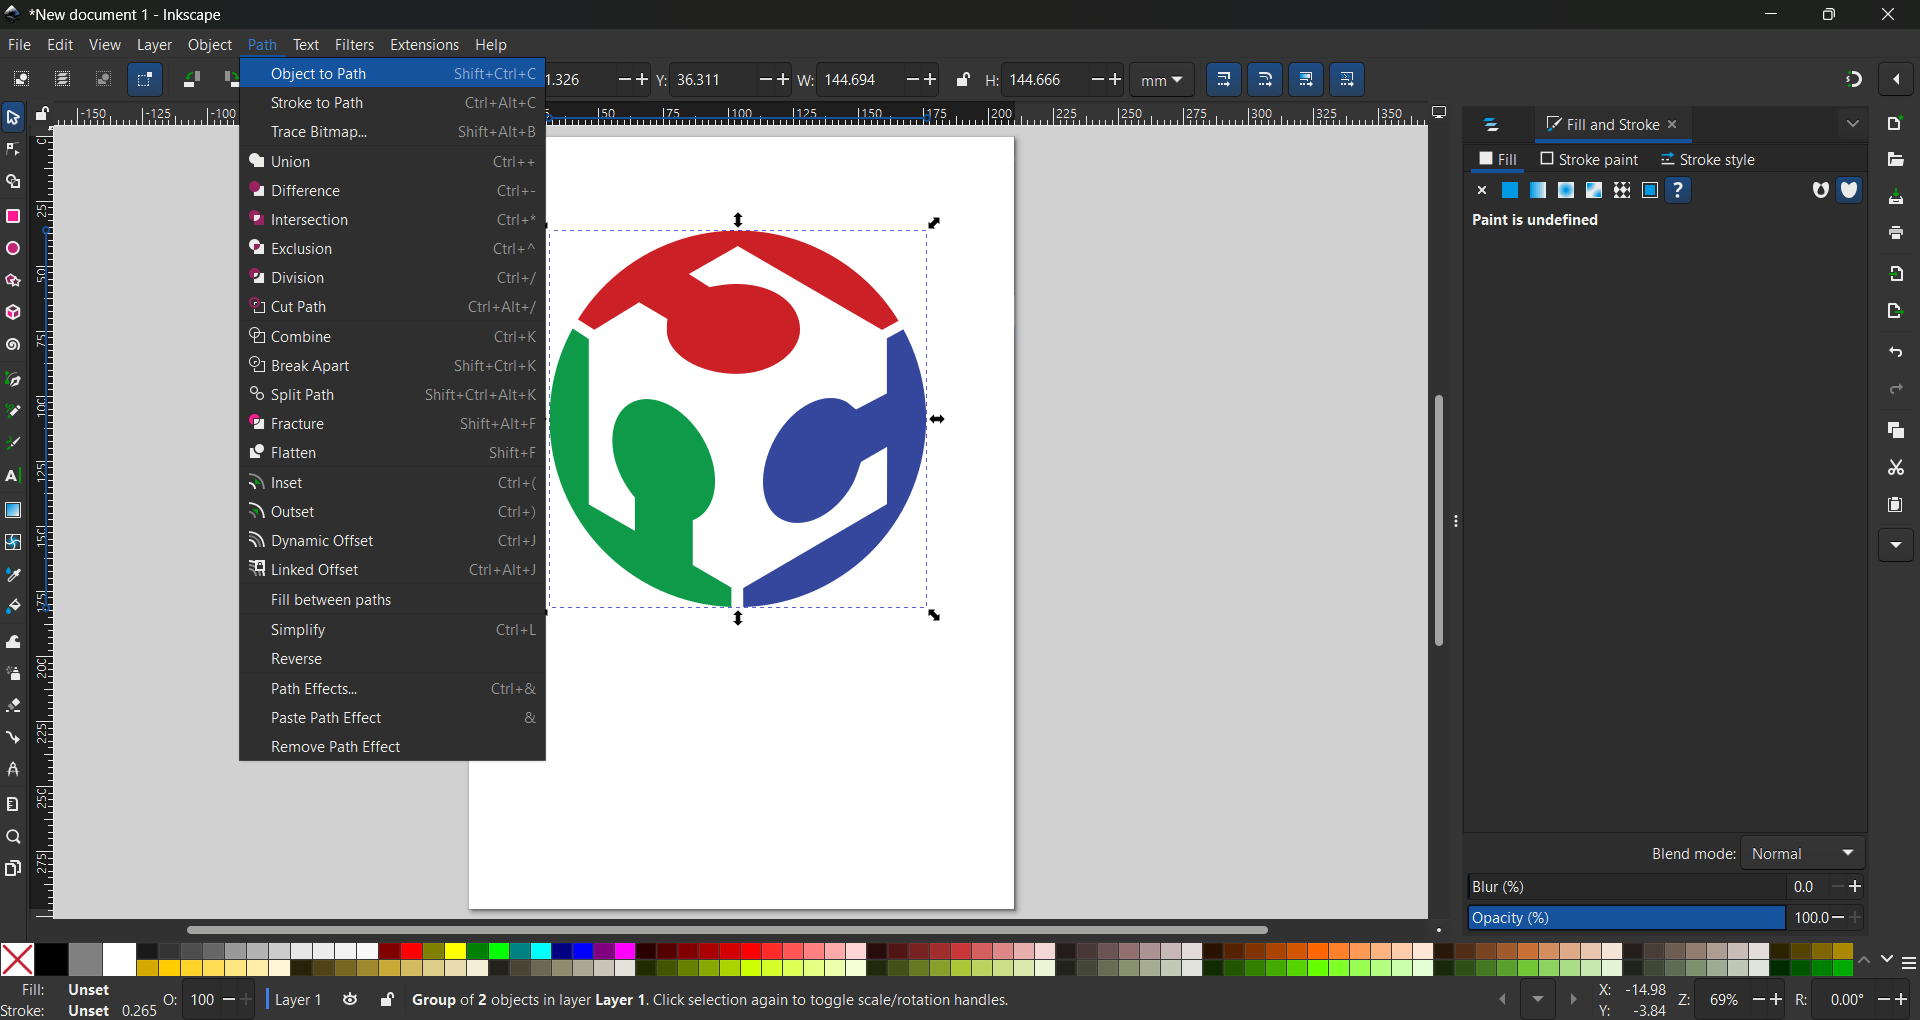The image size is (1920, 1020).
Task: Choose Simplify from Path menu
Action: 392,629
